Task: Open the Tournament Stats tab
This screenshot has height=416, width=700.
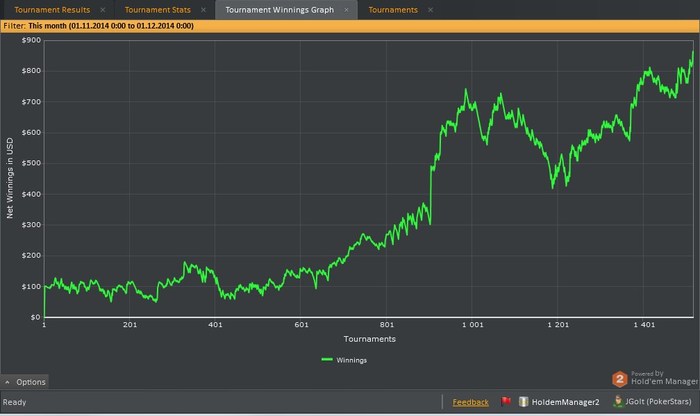Action: [x=158, y=10]
